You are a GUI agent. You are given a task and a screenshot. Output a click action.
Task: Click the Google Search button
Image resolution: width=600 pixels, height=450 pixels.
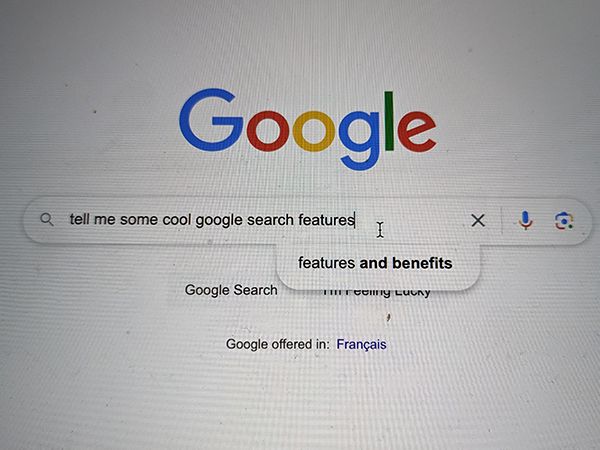coord(231,290)
